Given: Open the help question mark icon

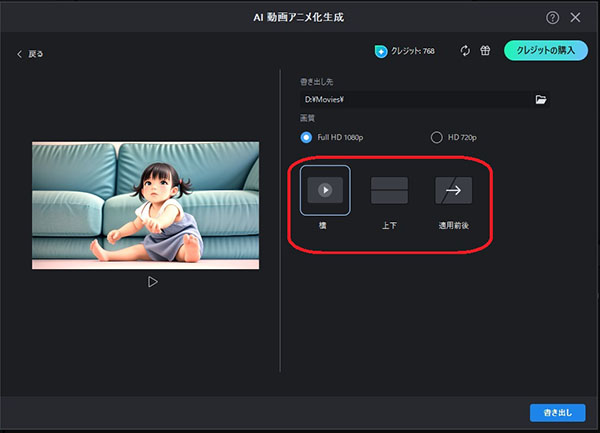Looking at the screenshot, I should 552,18.
